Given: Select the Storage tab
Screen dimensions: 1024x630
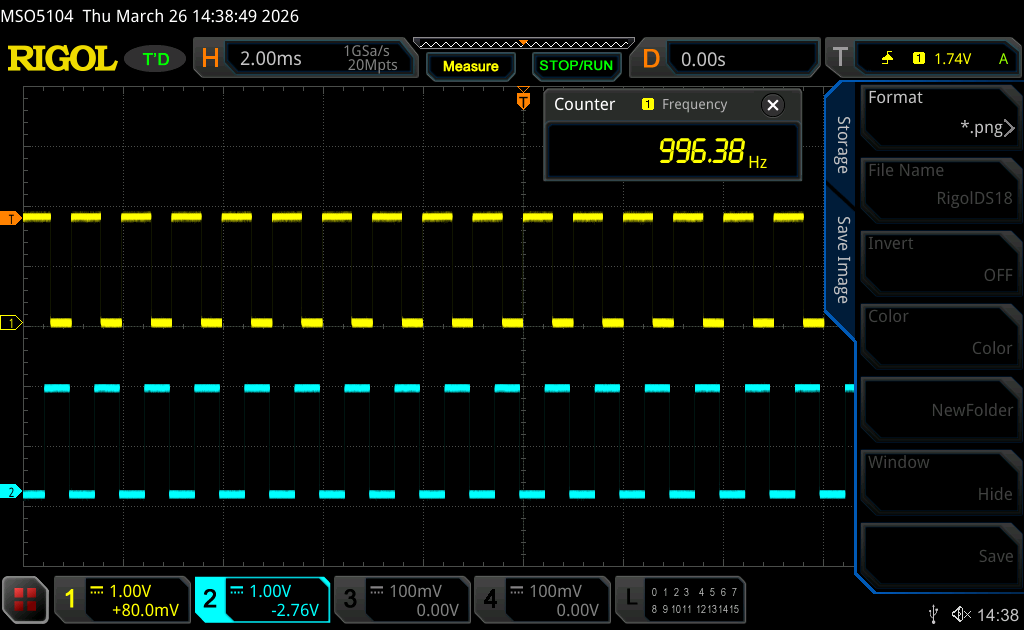Looking at the screenshot, I should click(842, 145).
